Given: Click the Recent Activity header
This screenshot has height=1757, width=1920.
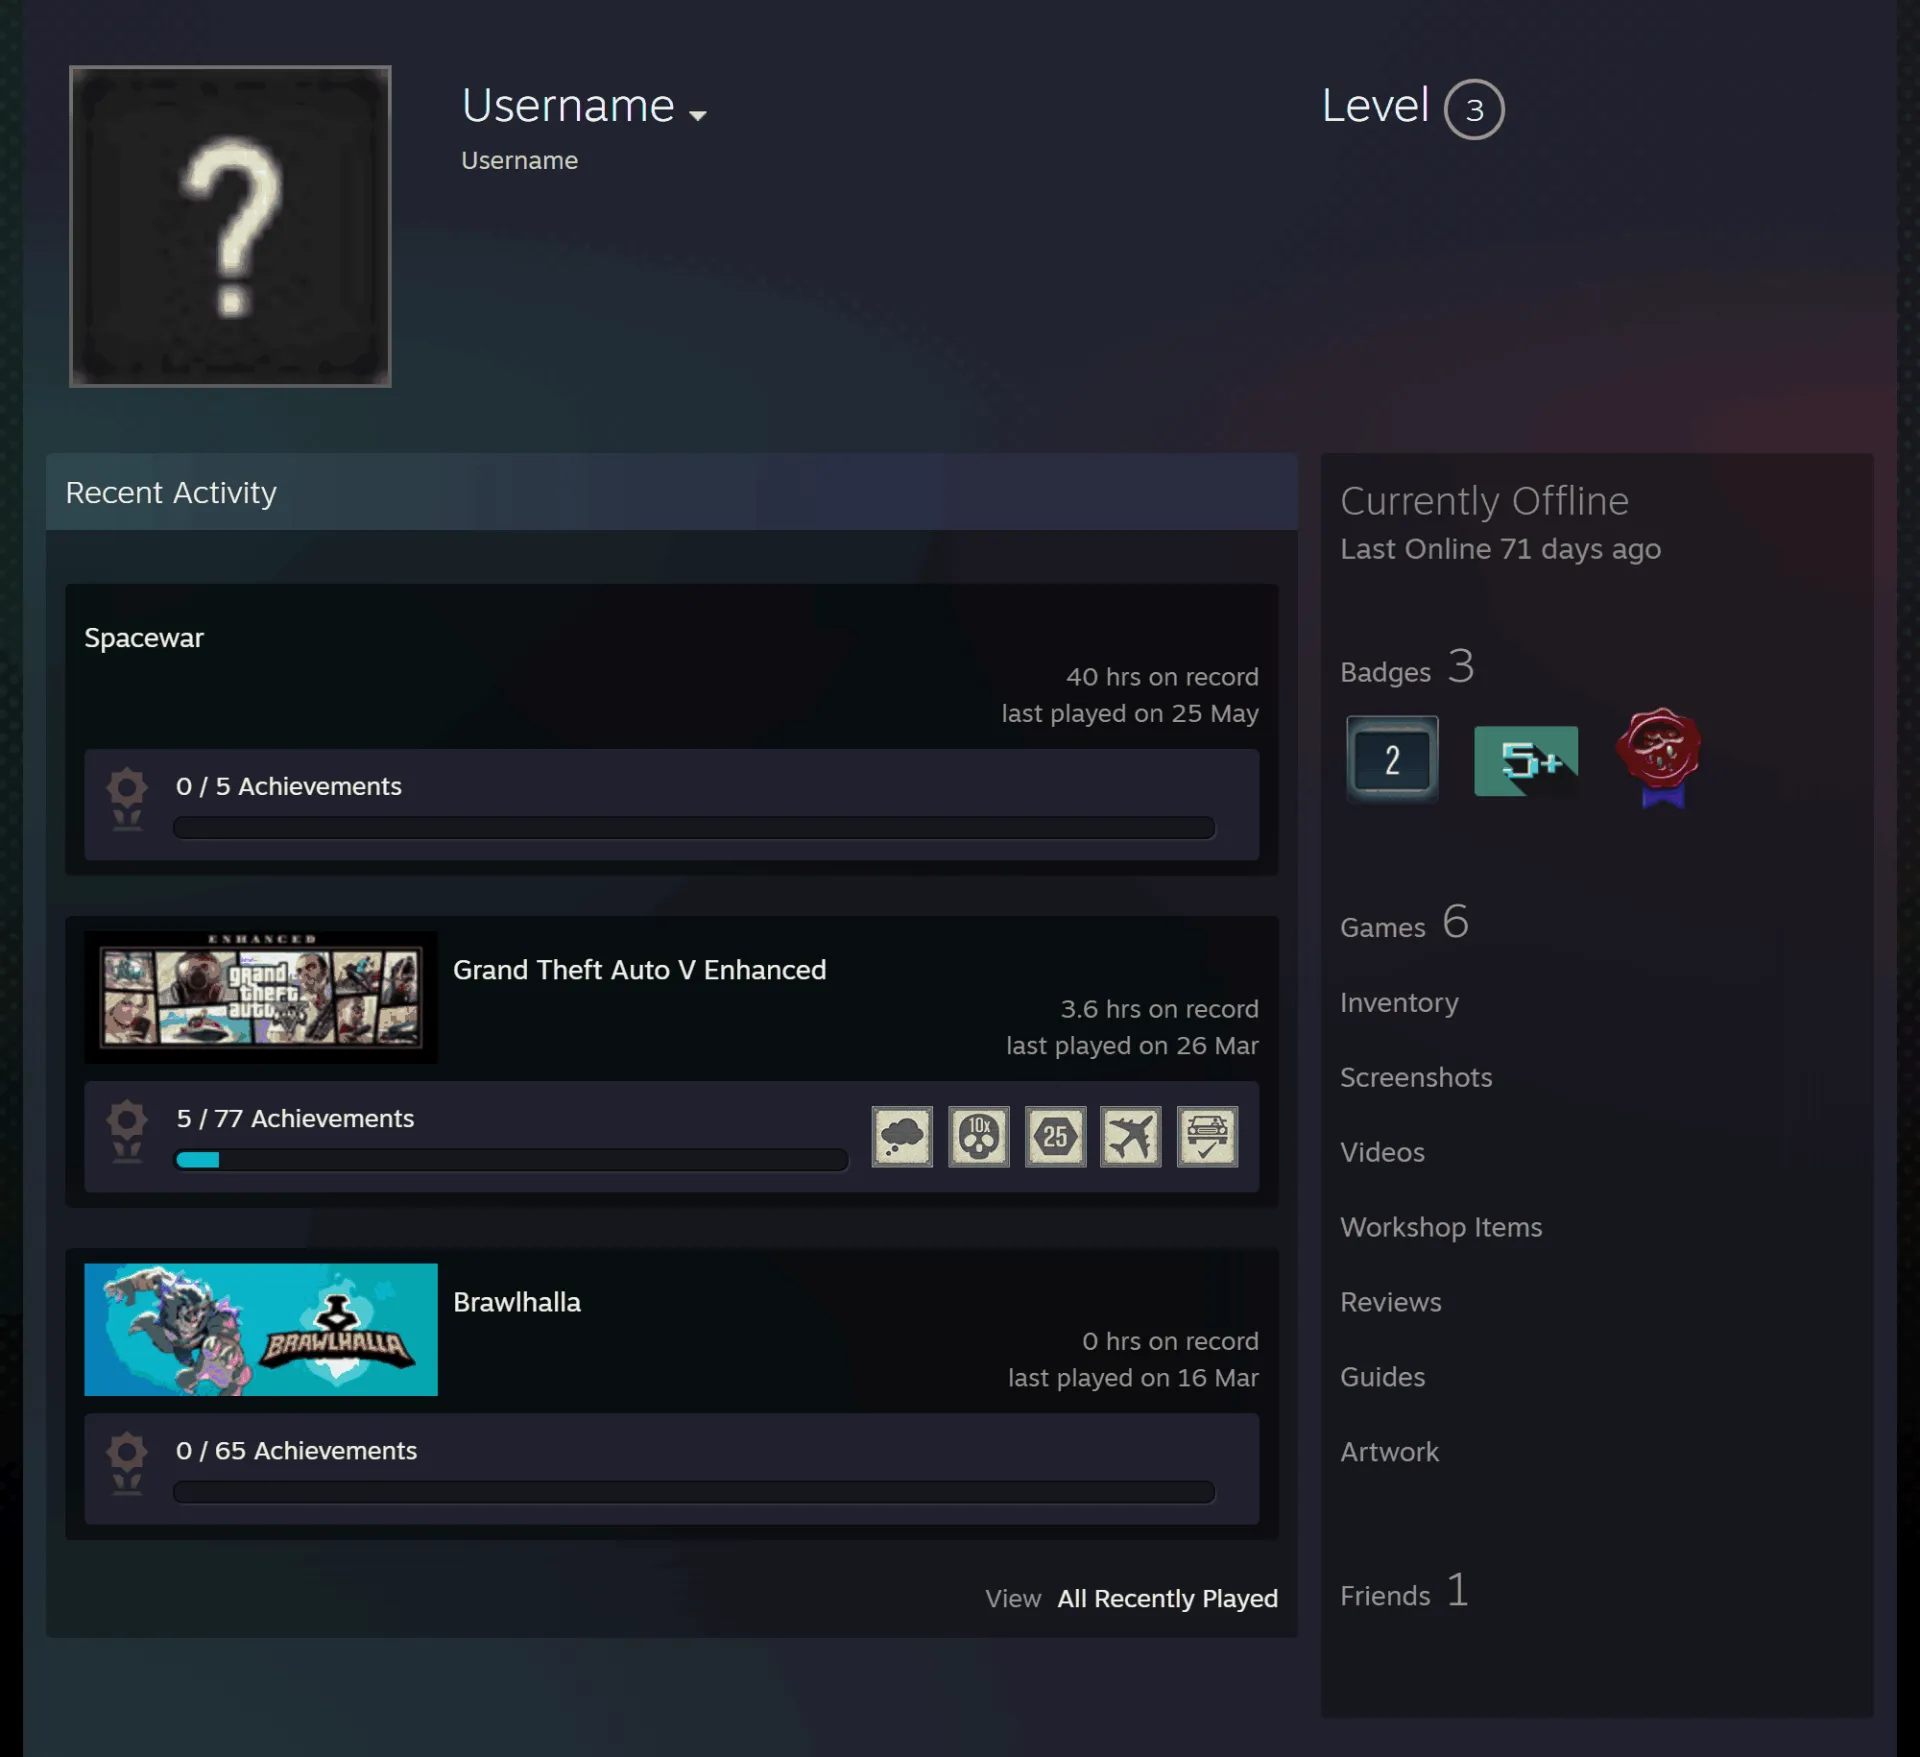Looking at the screenshot, I should (x=671, y=492).
